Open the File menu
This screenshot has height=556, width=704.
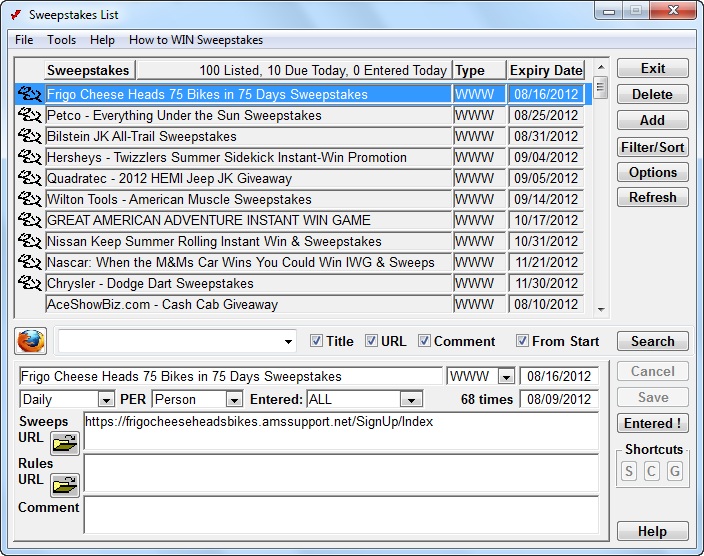tap(24, 40)
